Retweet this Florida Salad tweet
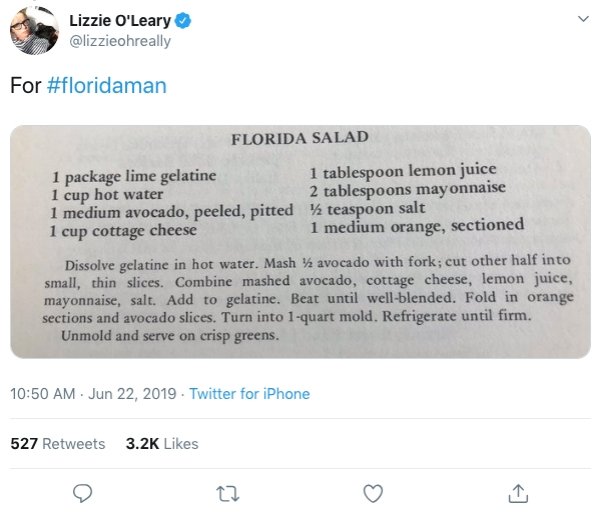This screenshot has width=600, height=516. (x=228, y=493)
